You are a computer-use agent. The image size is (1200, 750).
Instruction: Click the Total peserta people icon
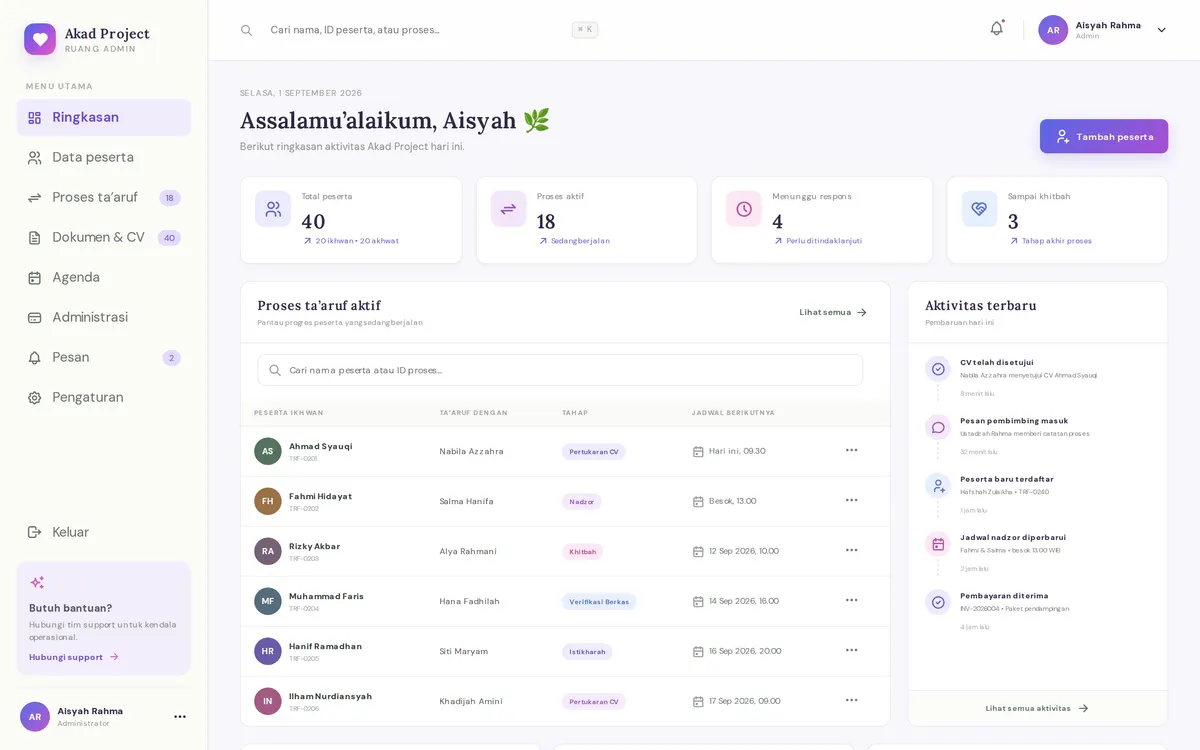[x=273, y=209]
